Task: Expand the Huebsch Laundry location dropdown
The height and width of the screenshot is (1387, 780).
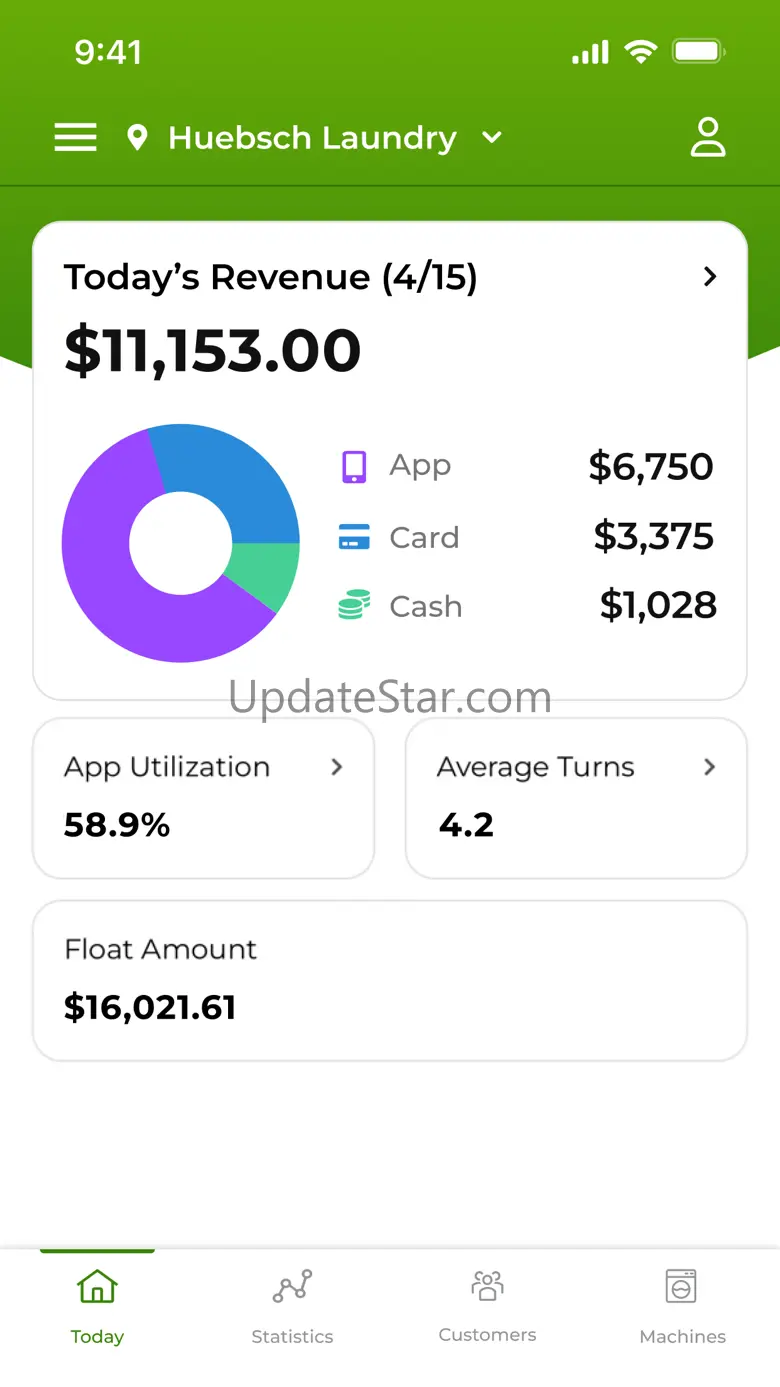Action: click(x=492, y=138)
